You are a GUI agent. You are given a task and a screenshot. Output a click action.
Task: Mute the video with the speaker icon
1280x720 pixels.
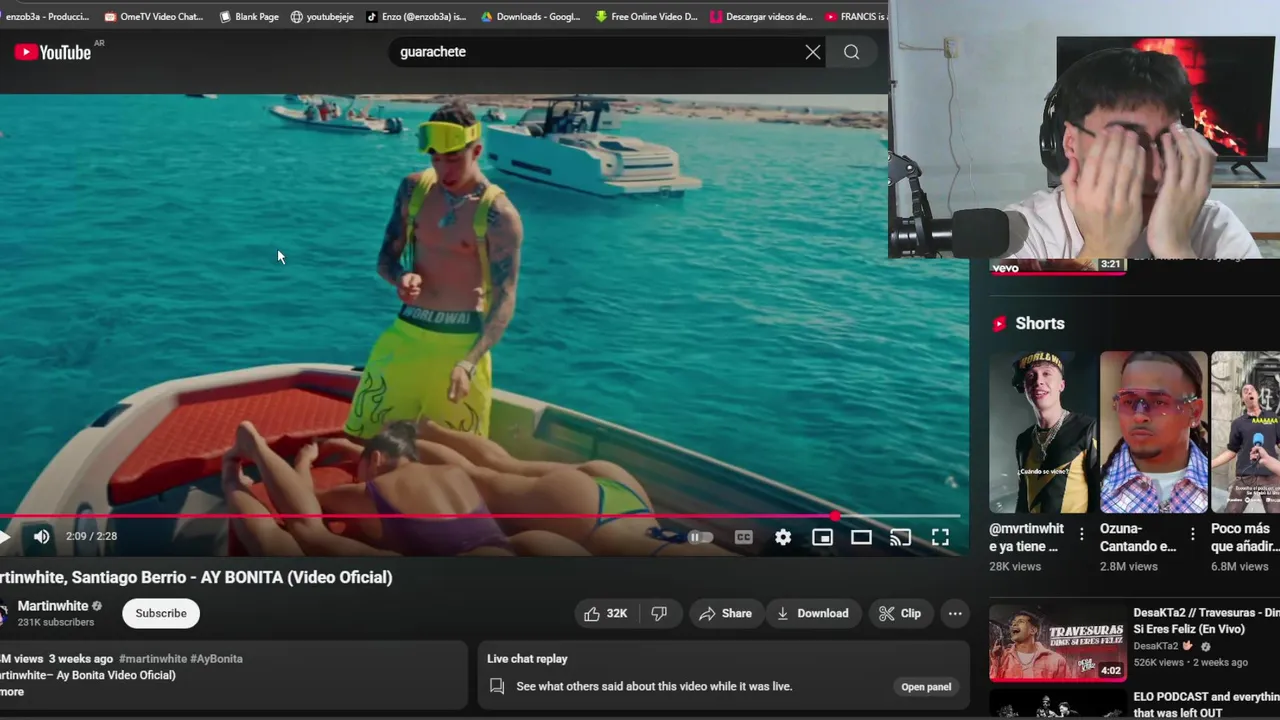pos(41,537)
